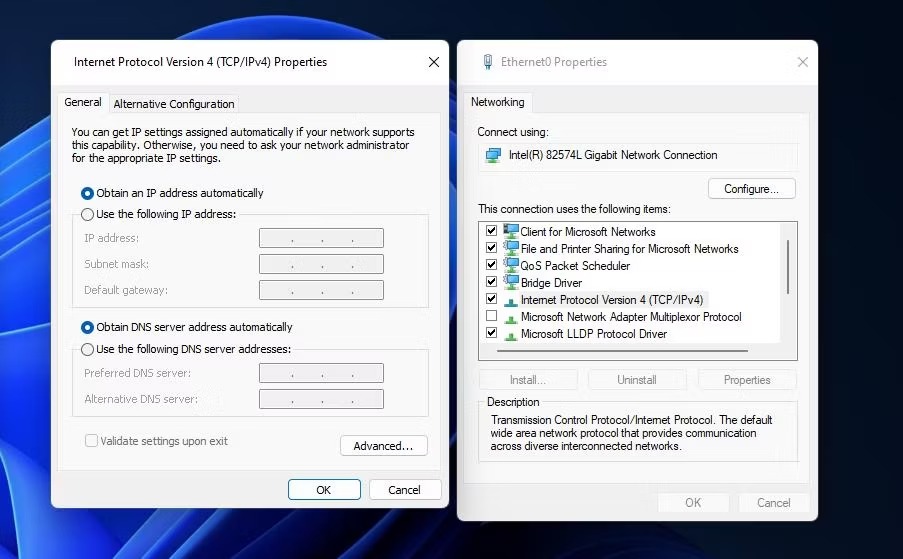Select 'Microsoft LLDP Protocol Driver' entry
The width and height of the screenshot is (903, 559).
pos(593,334)
